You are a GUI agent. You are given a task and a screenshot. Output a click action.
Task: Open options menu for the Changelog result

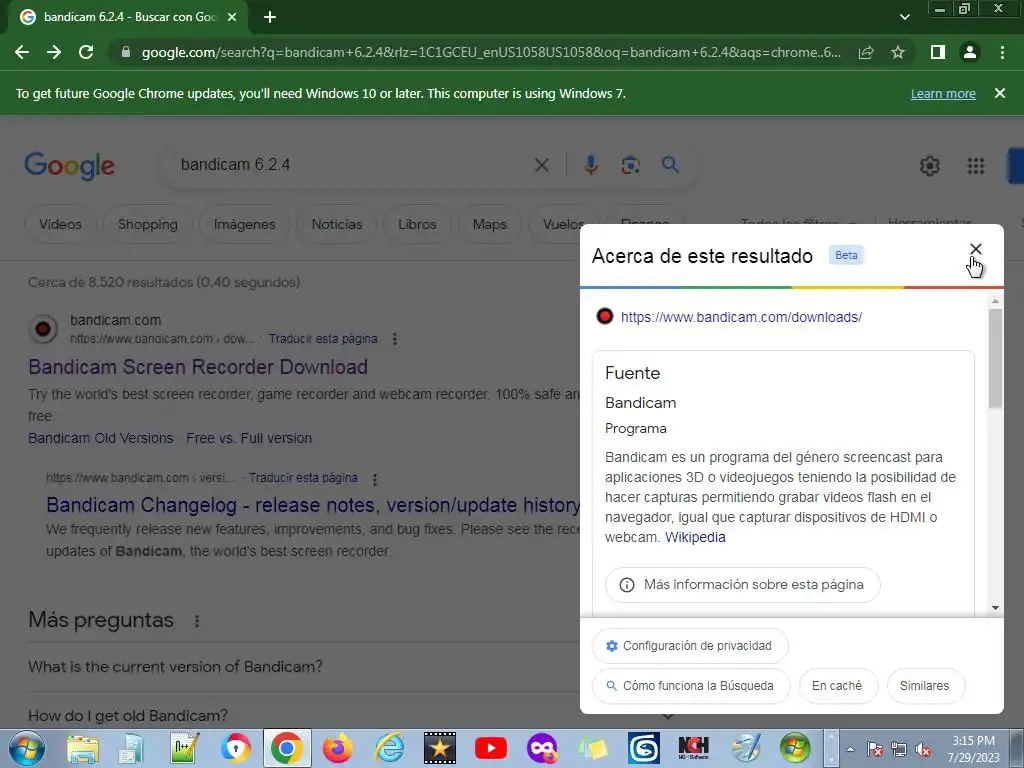[x=374, y=479]
